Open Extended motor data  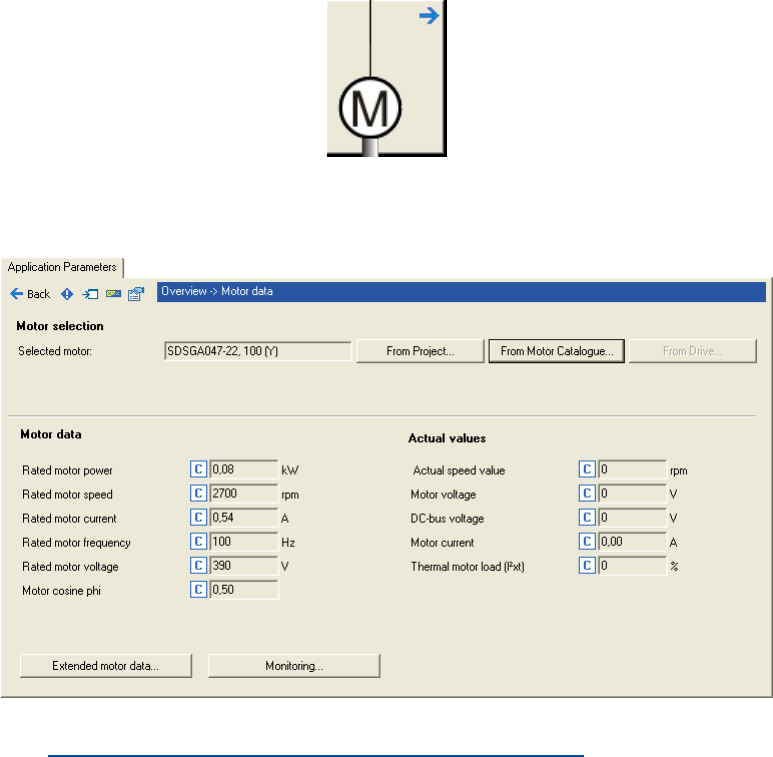pos(106,666)
